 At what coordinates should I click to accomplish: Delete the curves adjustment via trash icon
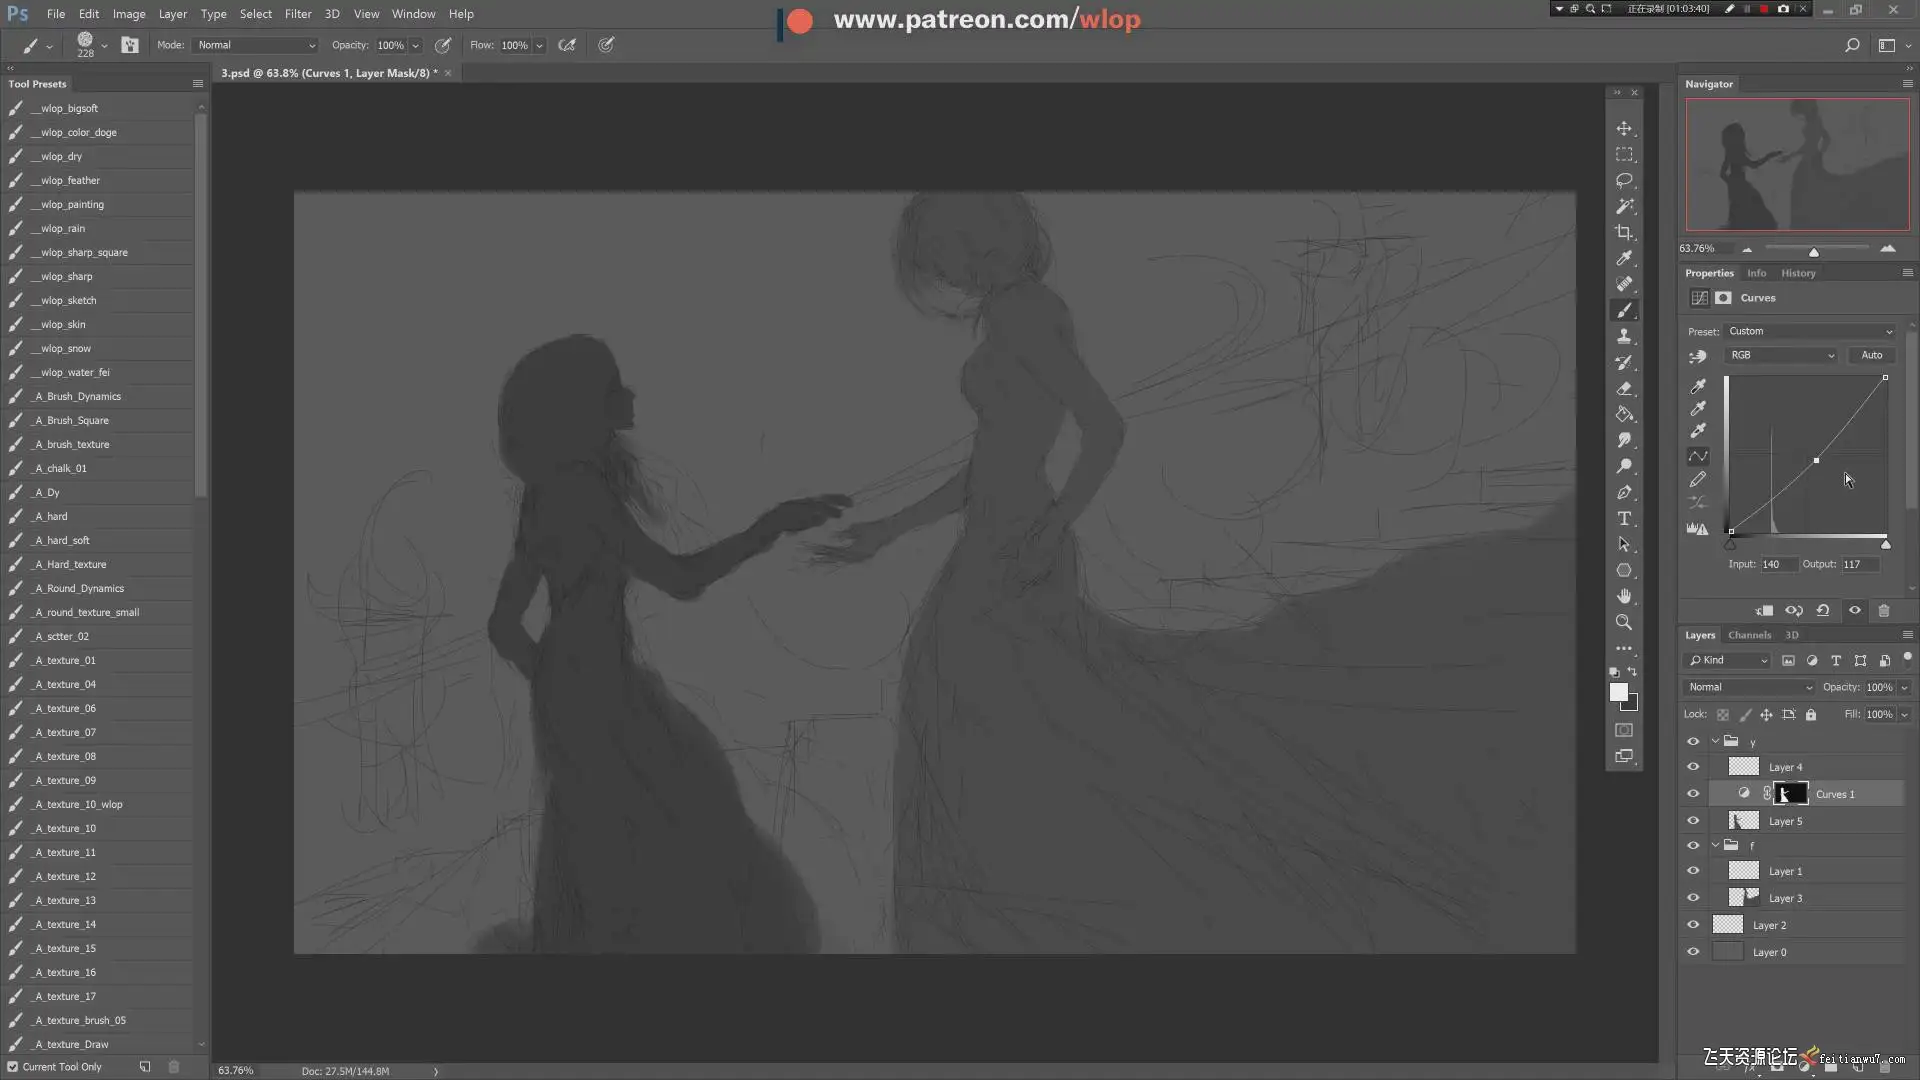[x=1884, y=611]
